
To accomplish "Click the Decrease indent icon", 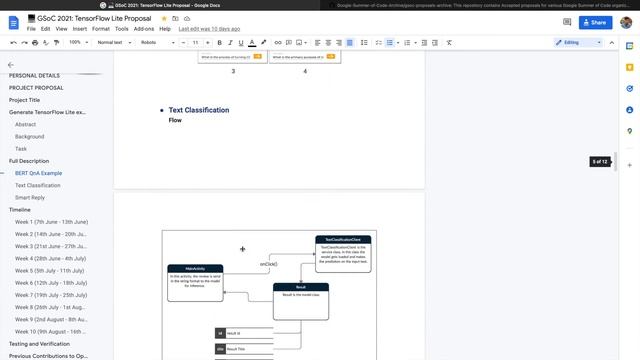I will click(424, 42).
